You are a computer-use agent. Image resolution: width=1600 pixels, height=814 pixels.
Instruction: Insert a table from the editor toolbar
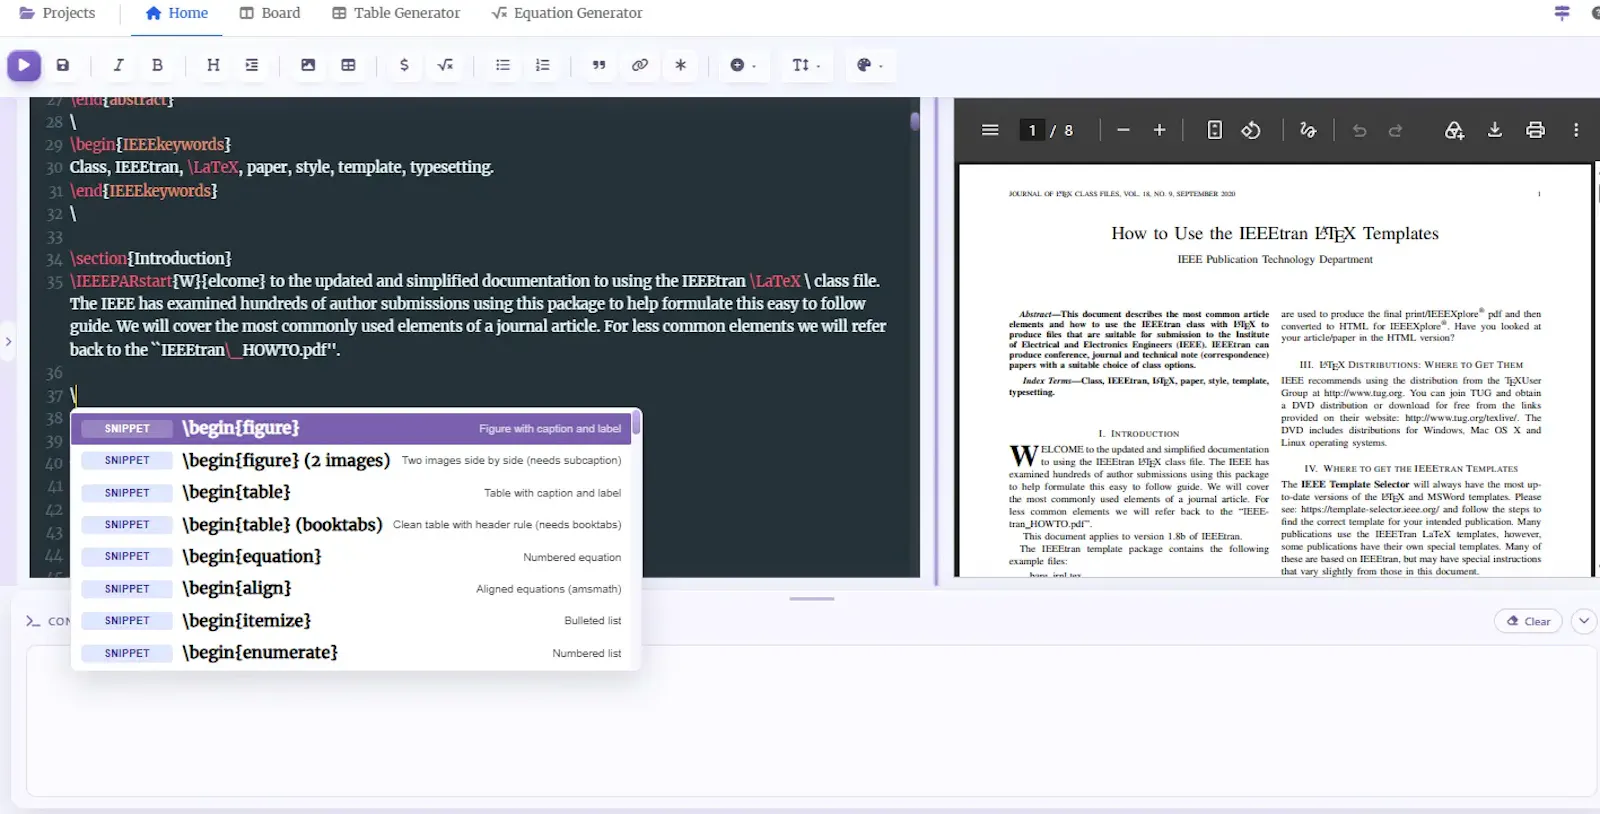coord(348,65)
